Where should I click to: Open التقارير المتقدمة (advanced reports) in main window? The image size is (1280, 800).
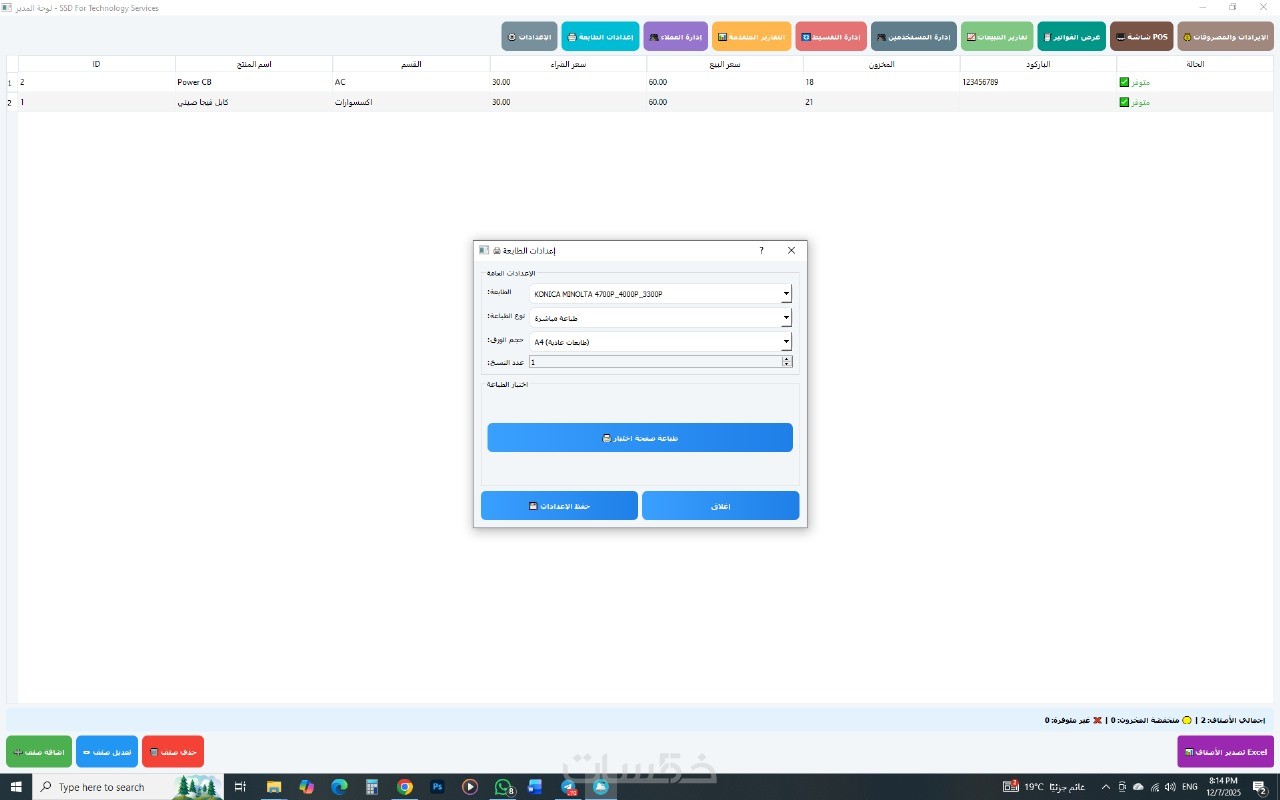click(751, 37)
